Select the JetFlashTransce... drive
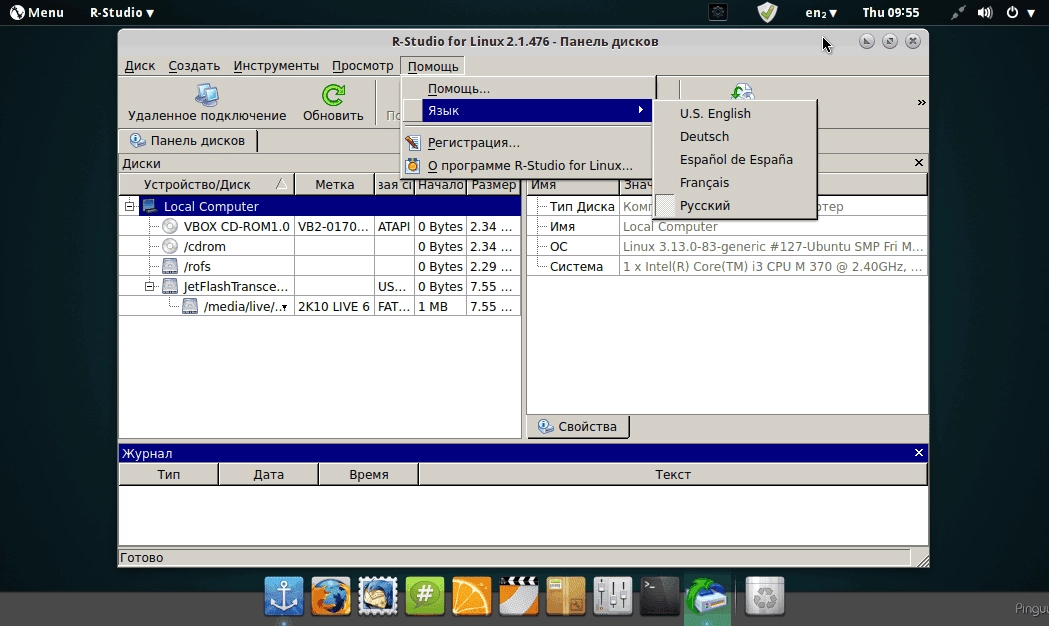1049x626 pixels. [x=235, y=286]
